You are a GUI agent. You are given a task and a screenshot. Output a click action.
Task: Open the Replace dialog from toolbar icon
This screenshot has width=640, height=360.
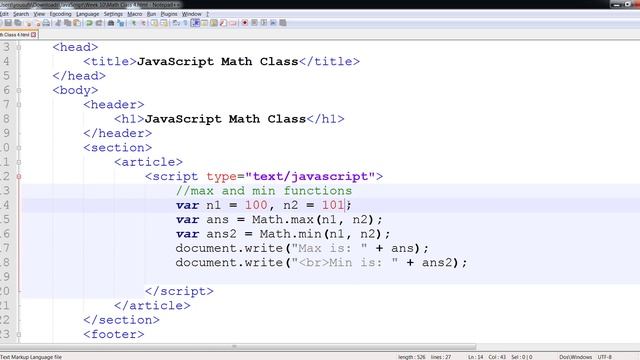(120, 23)
